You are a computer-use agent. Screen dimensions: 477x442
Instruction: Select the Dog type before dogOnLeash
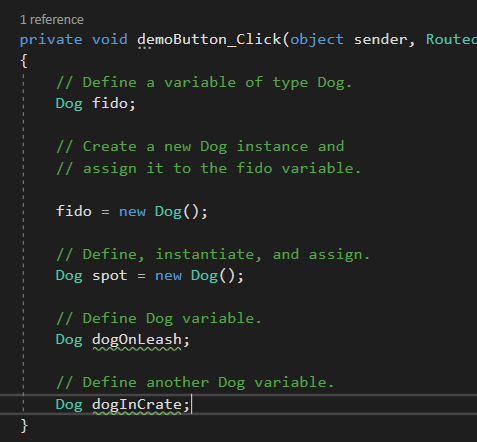(x=69, y=340)
